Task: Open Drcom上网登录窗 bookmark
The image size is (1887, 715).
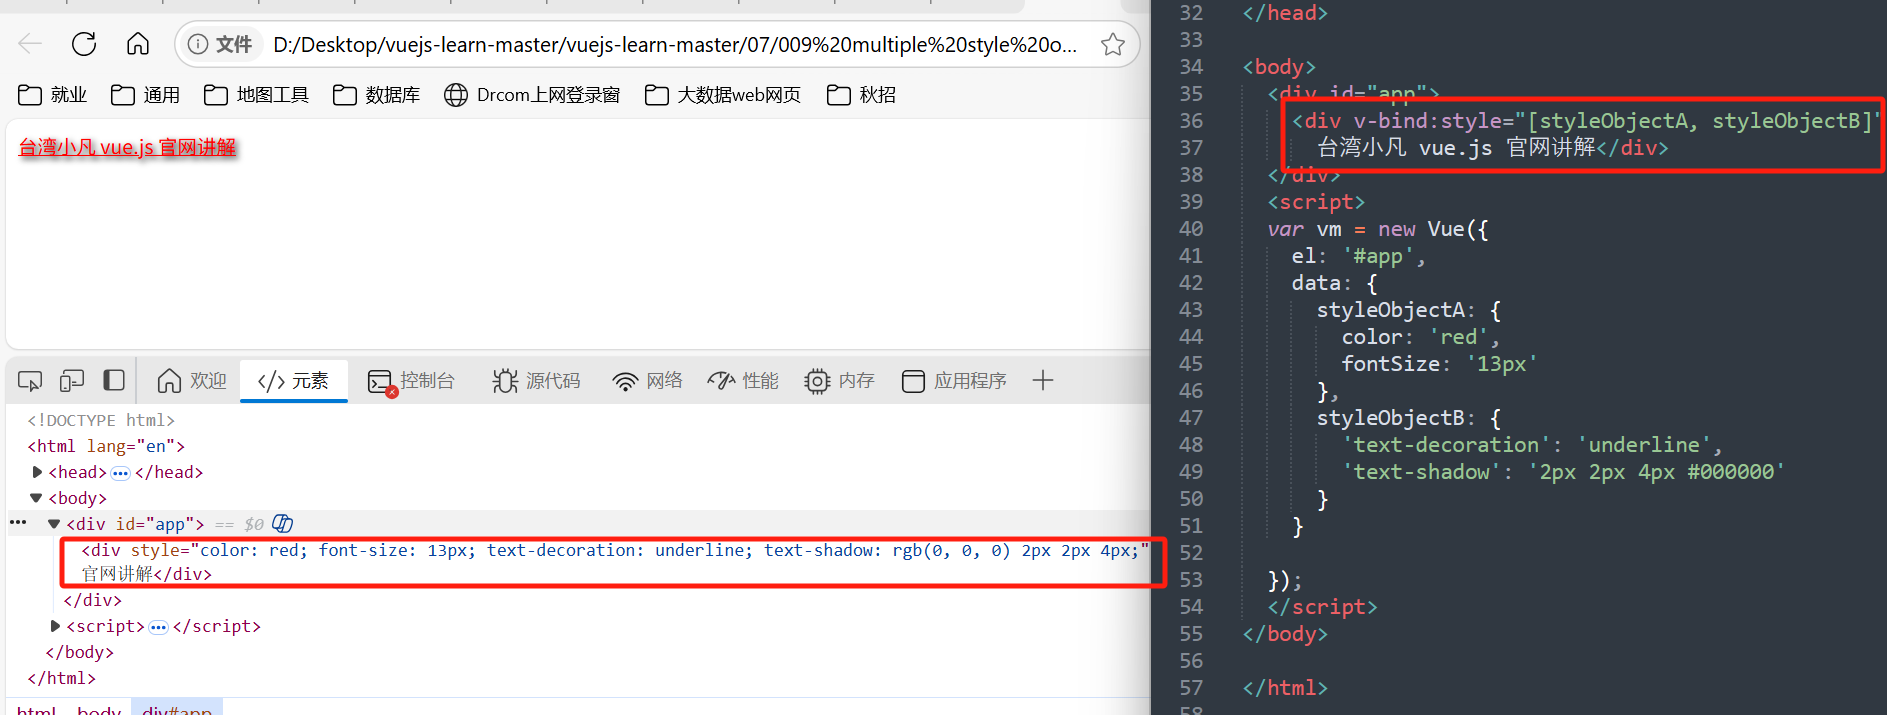Action: pos(533,95)
